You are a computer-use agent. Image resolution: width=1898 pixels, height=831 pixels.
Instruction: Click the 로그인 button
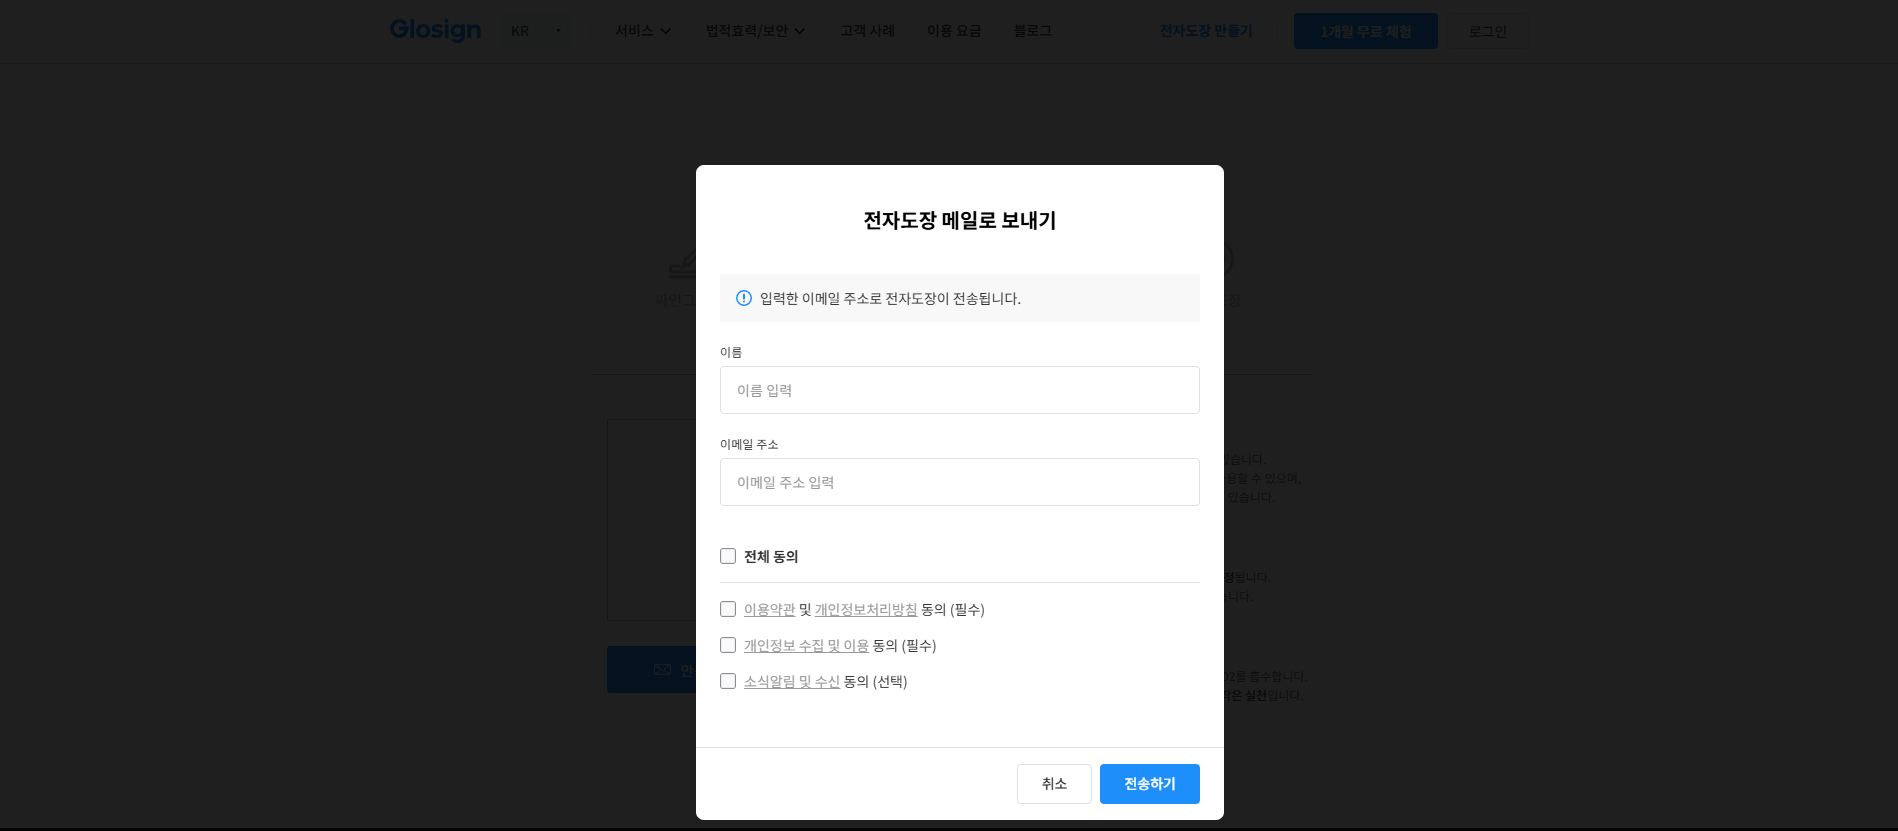tap(1488, 31)
